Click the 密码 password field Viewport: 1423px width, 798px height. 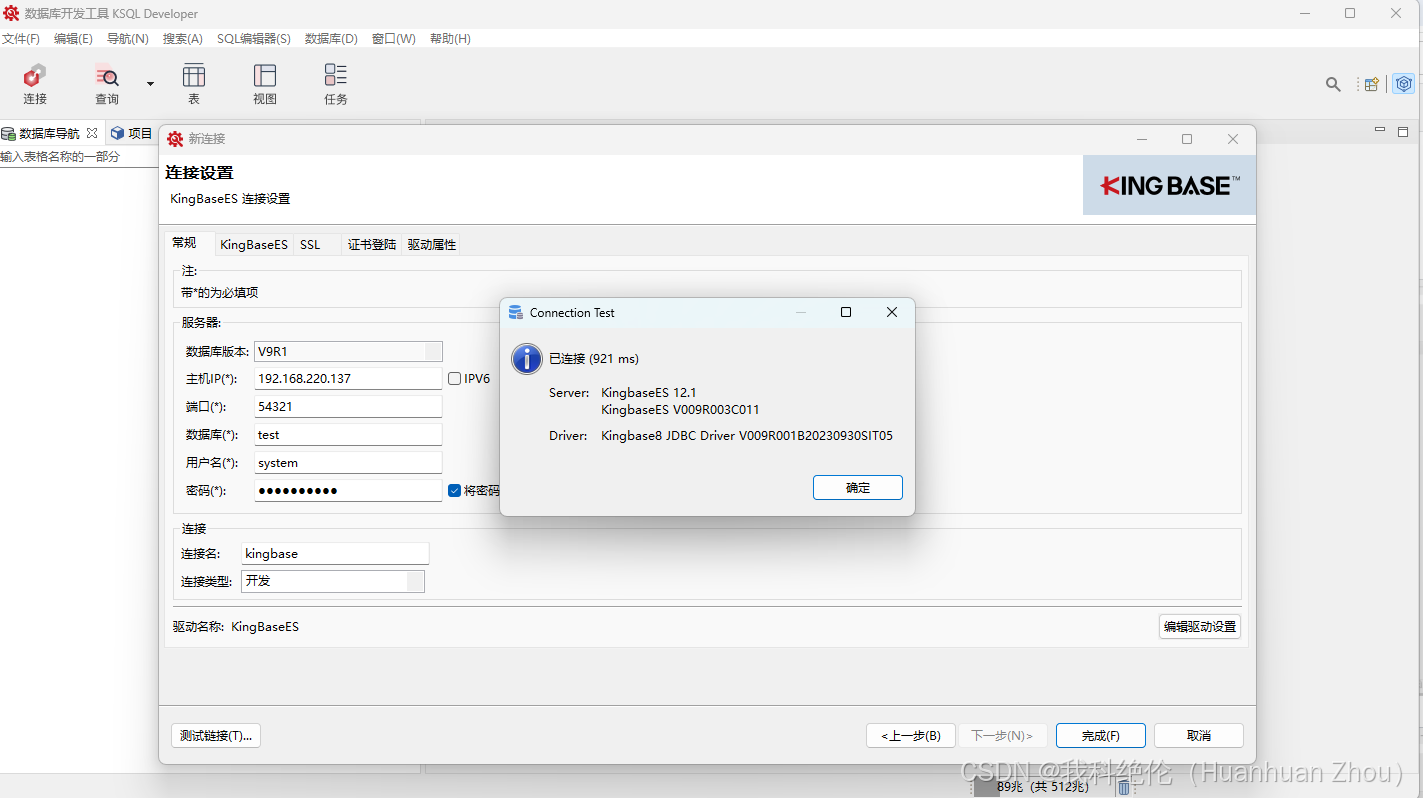coord(348,491)
